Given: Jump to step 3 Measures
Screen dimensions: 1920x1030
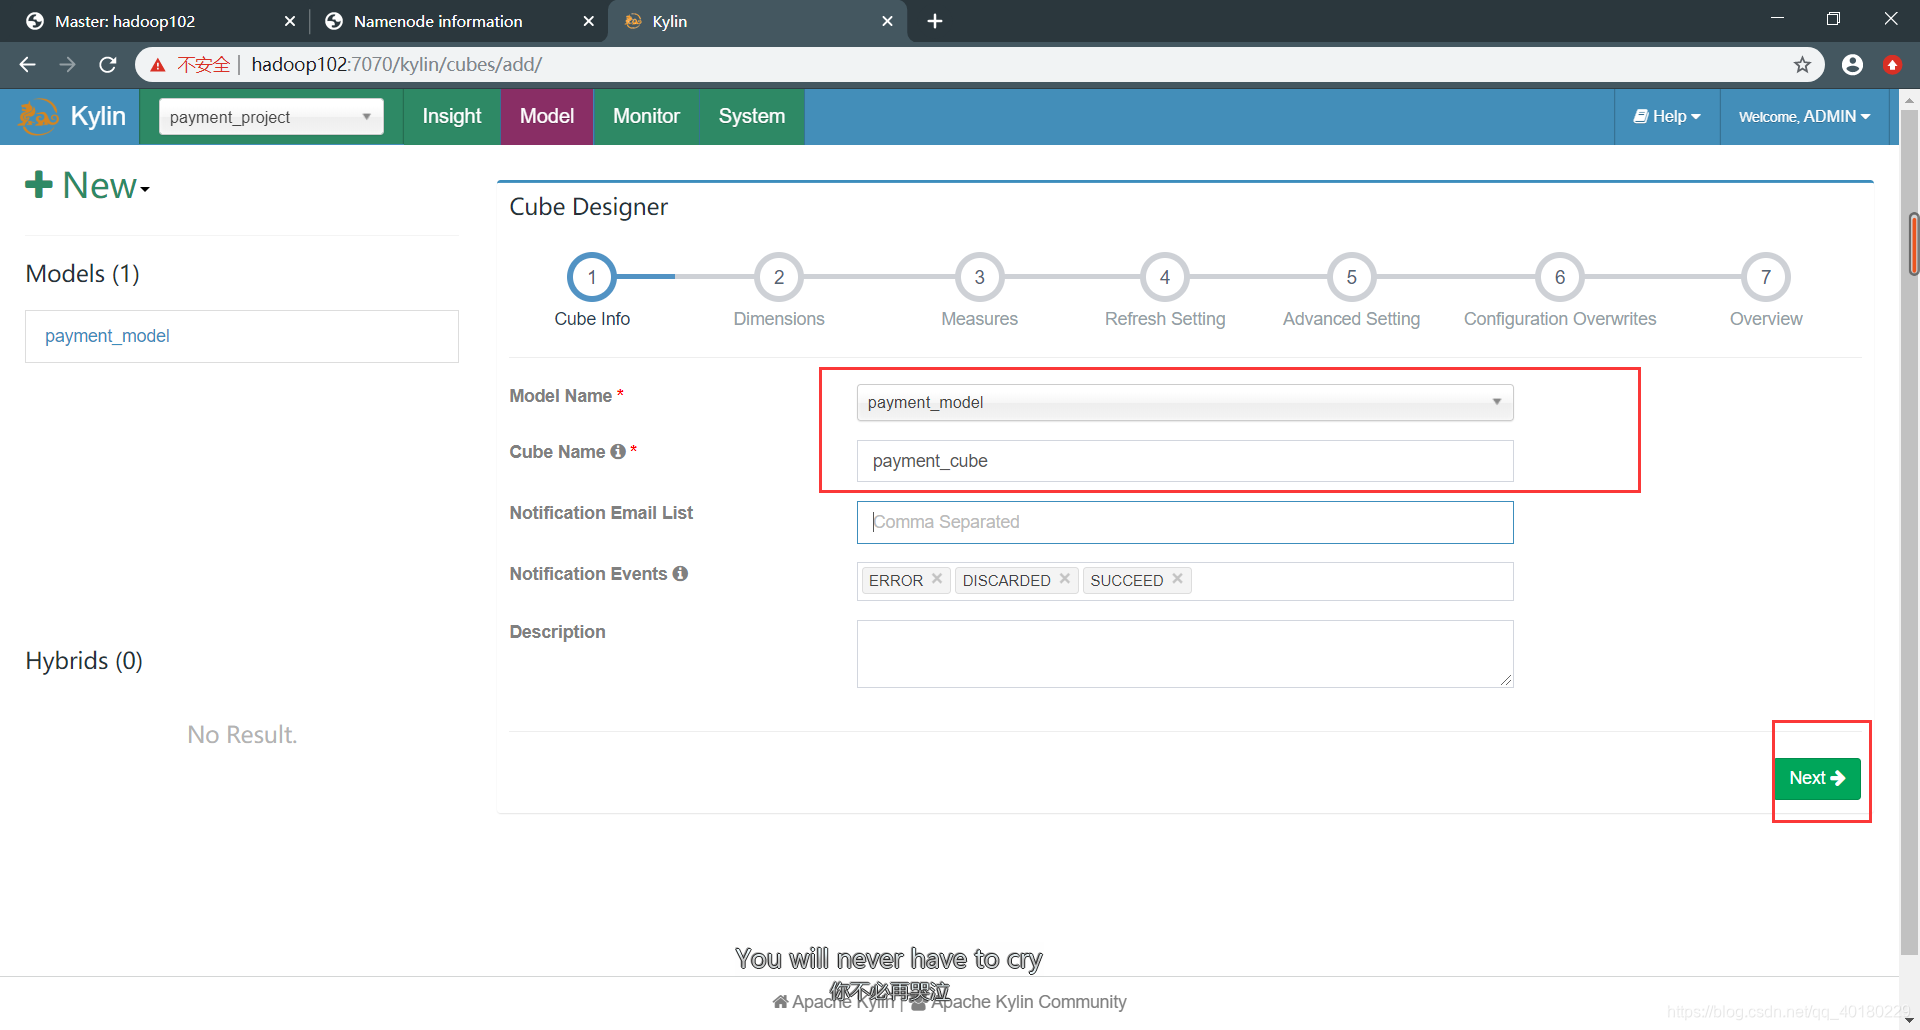Looking at the screenshot, I should (980, 277).
